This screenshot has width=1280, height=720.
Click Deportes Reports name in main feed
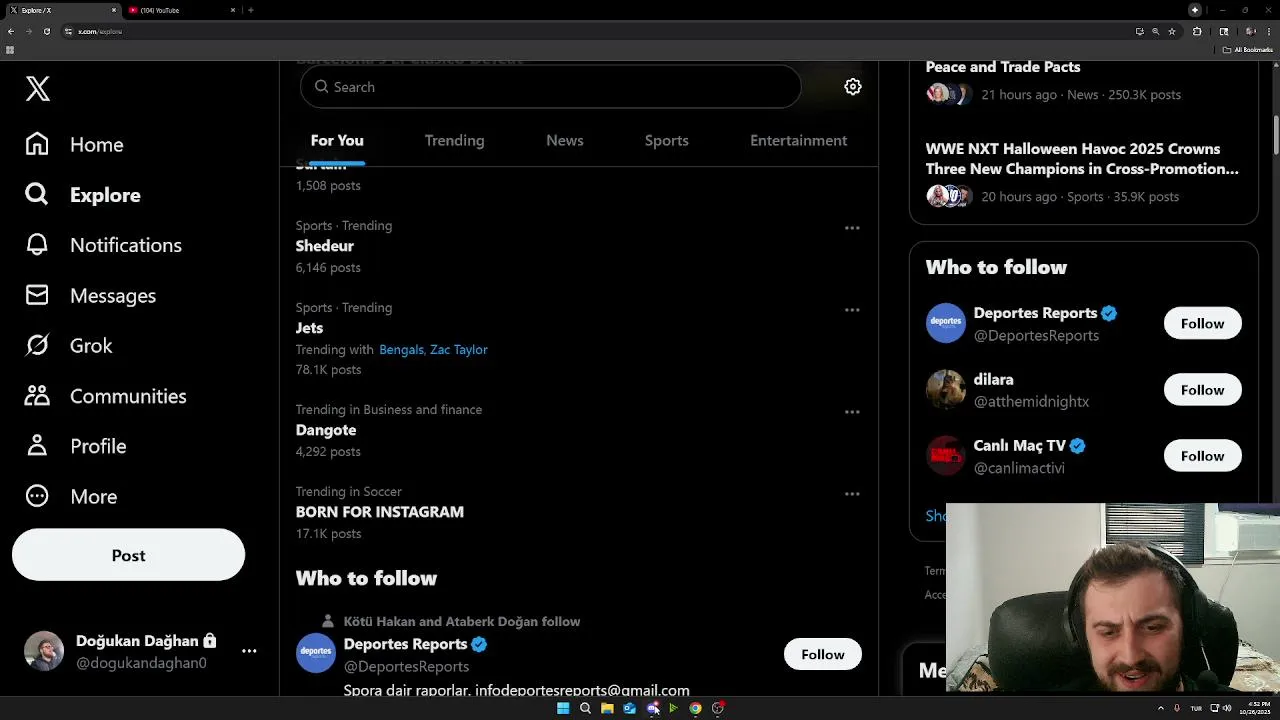coord(406,644)
